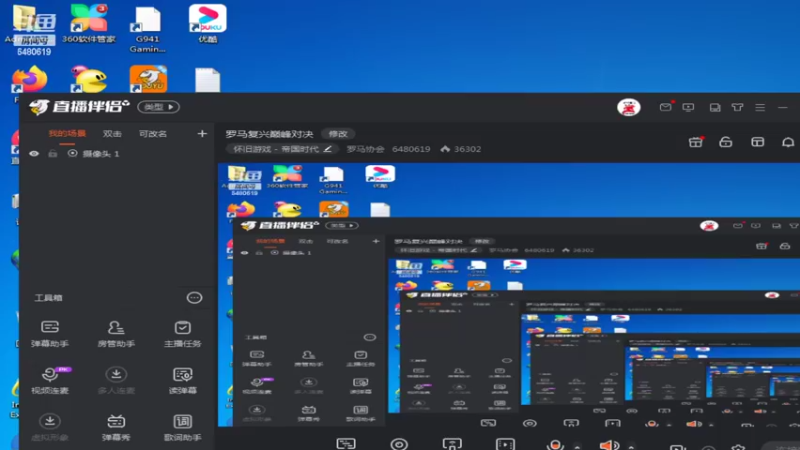
Task: Click the gift box icon with red dot
Action: (695, 142)
